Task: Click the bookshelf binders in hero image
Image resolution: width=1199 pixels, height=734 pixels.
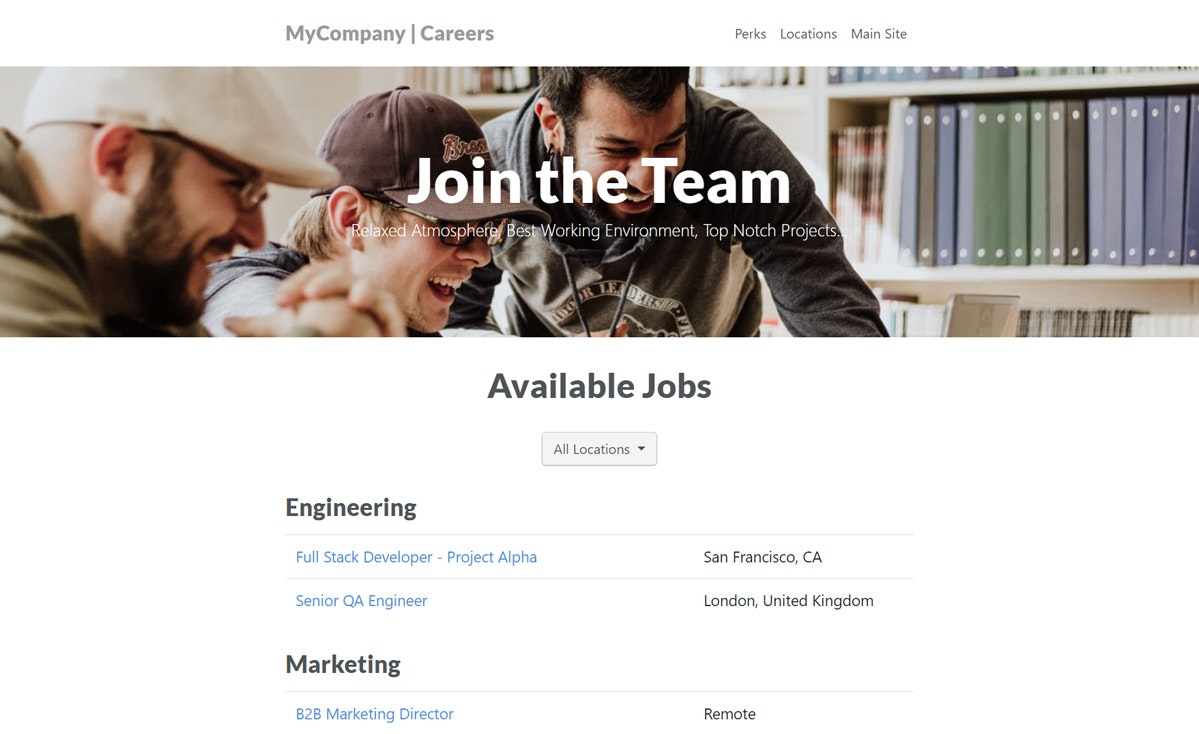Action: pyautogui.click(x=1048, y=182)
